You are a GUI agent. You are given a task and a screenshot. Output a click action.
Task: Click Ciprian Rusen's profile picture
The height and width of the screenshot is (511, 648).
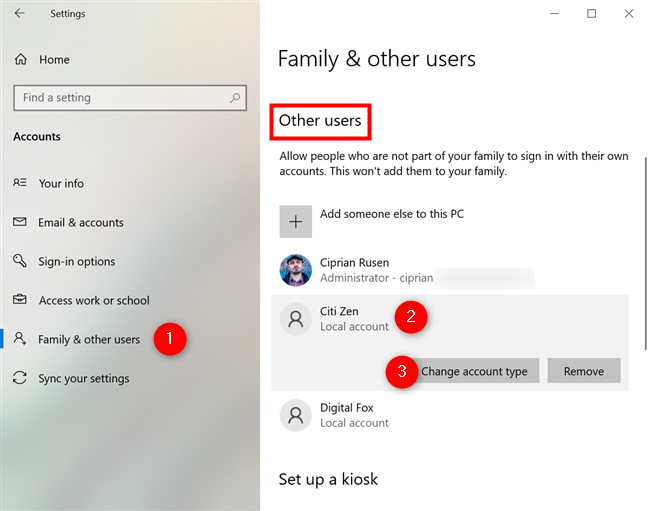click(x=295, y=270)
